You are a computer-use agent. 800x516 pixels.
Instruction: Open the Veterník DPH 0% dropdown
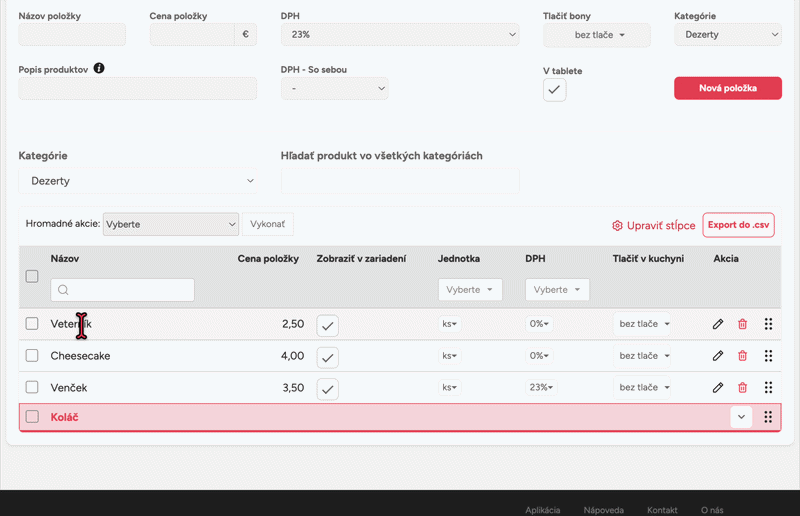pyautogui.click(x=539, y=324)
